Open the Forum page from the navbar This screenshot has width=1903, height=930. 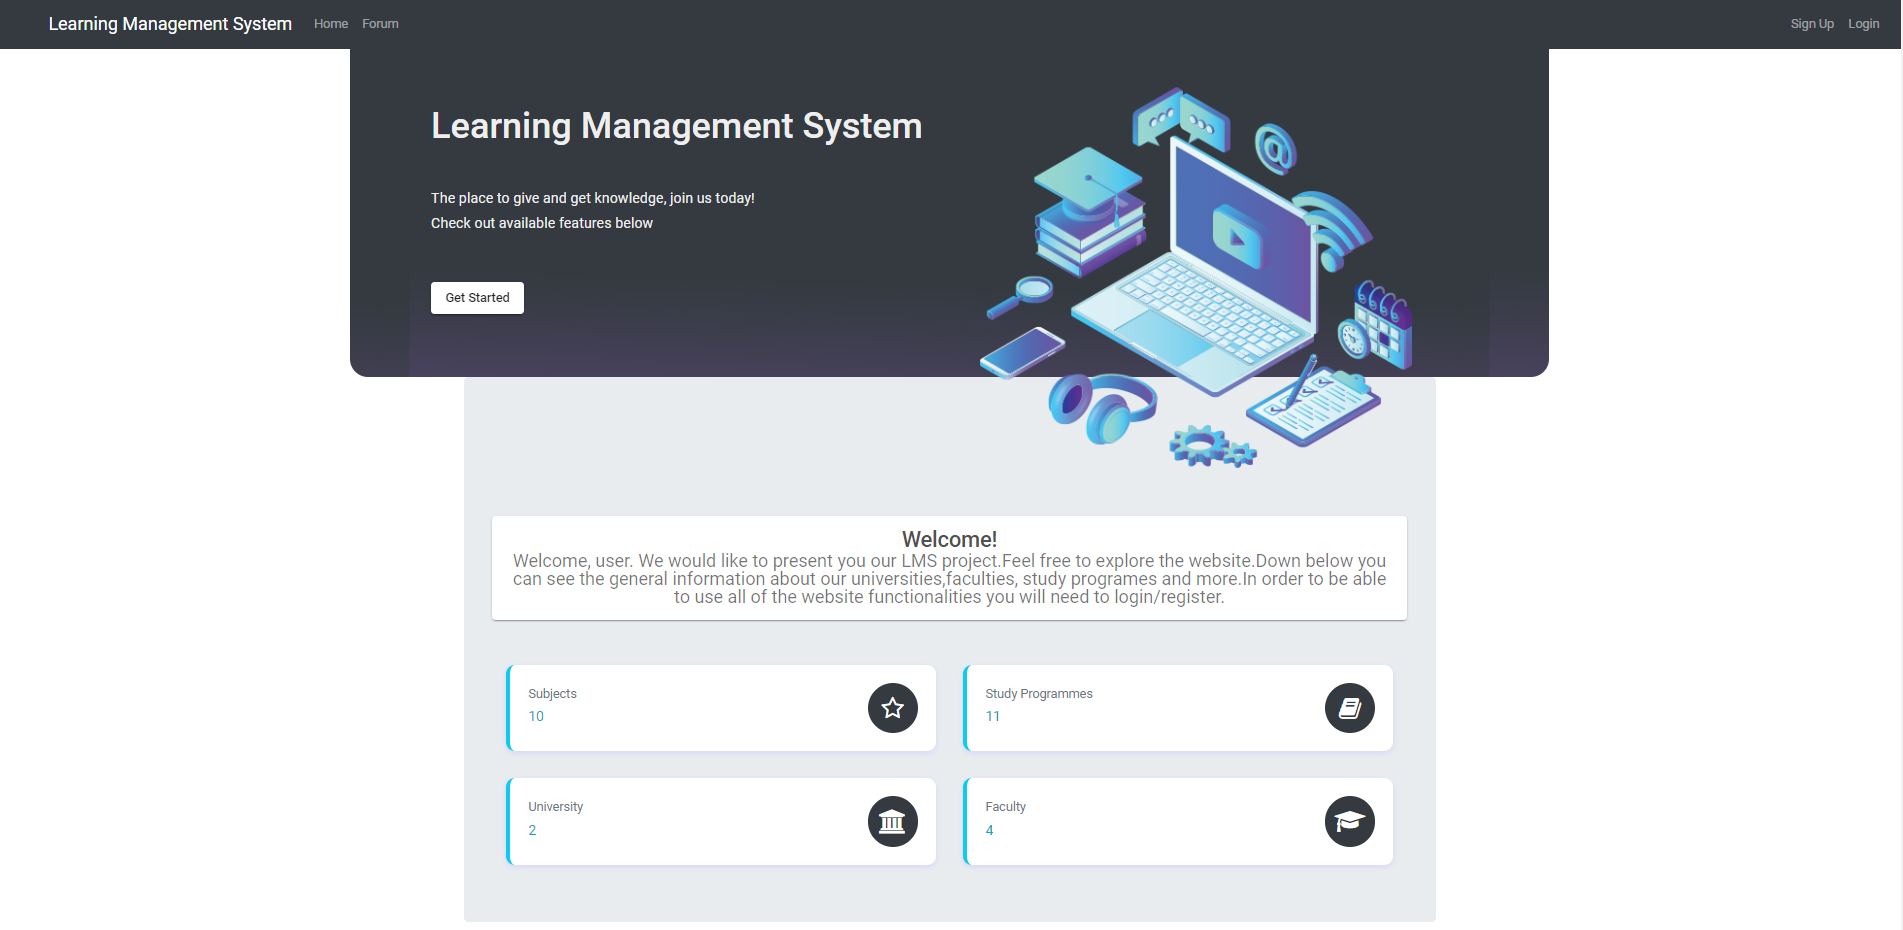click(380, 23)
